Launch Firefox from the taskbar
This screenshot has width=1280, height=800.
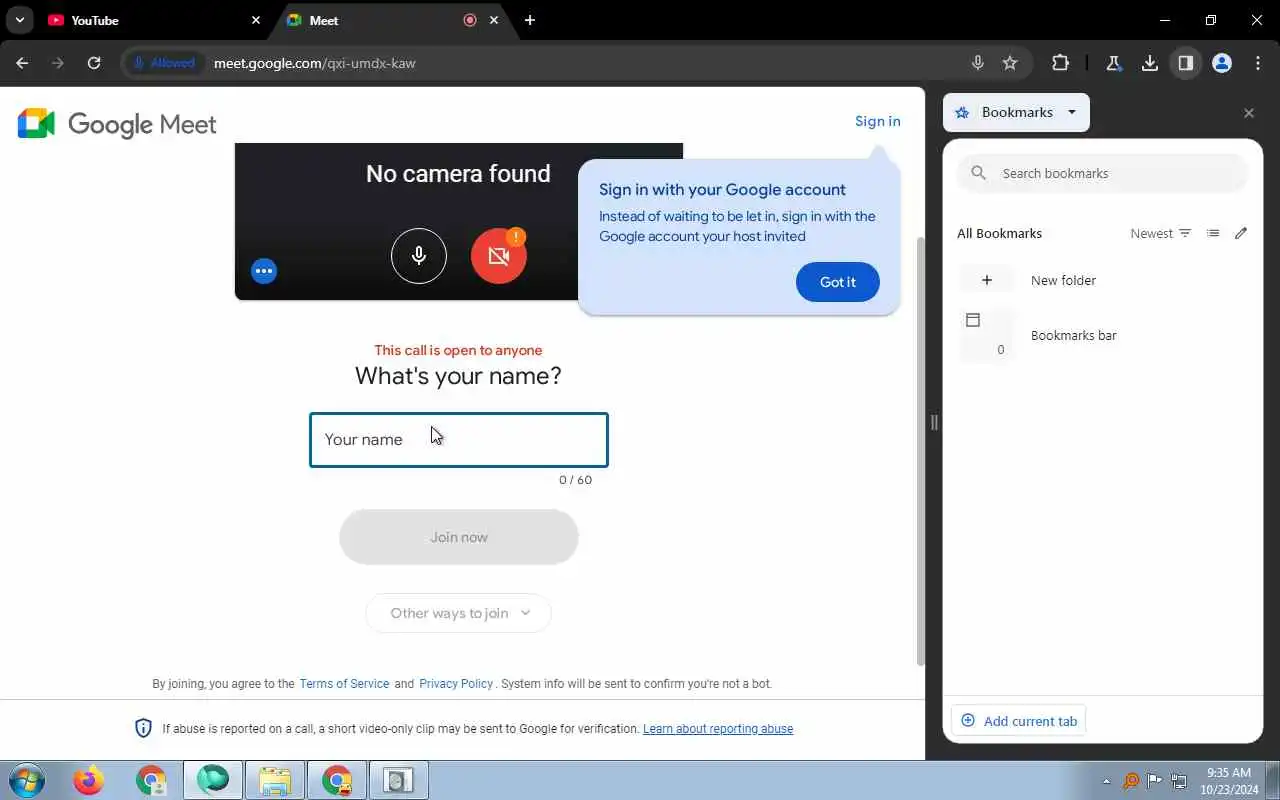(89, 780)
